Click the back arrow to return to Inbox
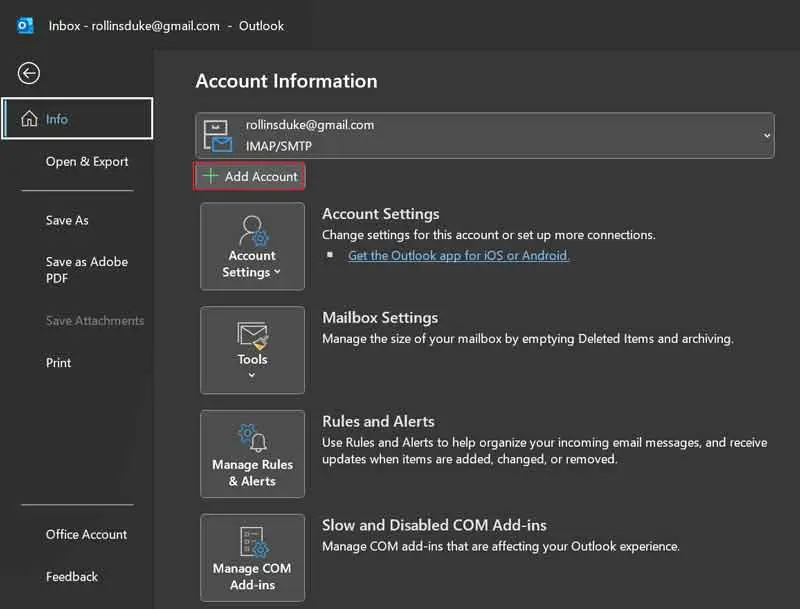 29,73
